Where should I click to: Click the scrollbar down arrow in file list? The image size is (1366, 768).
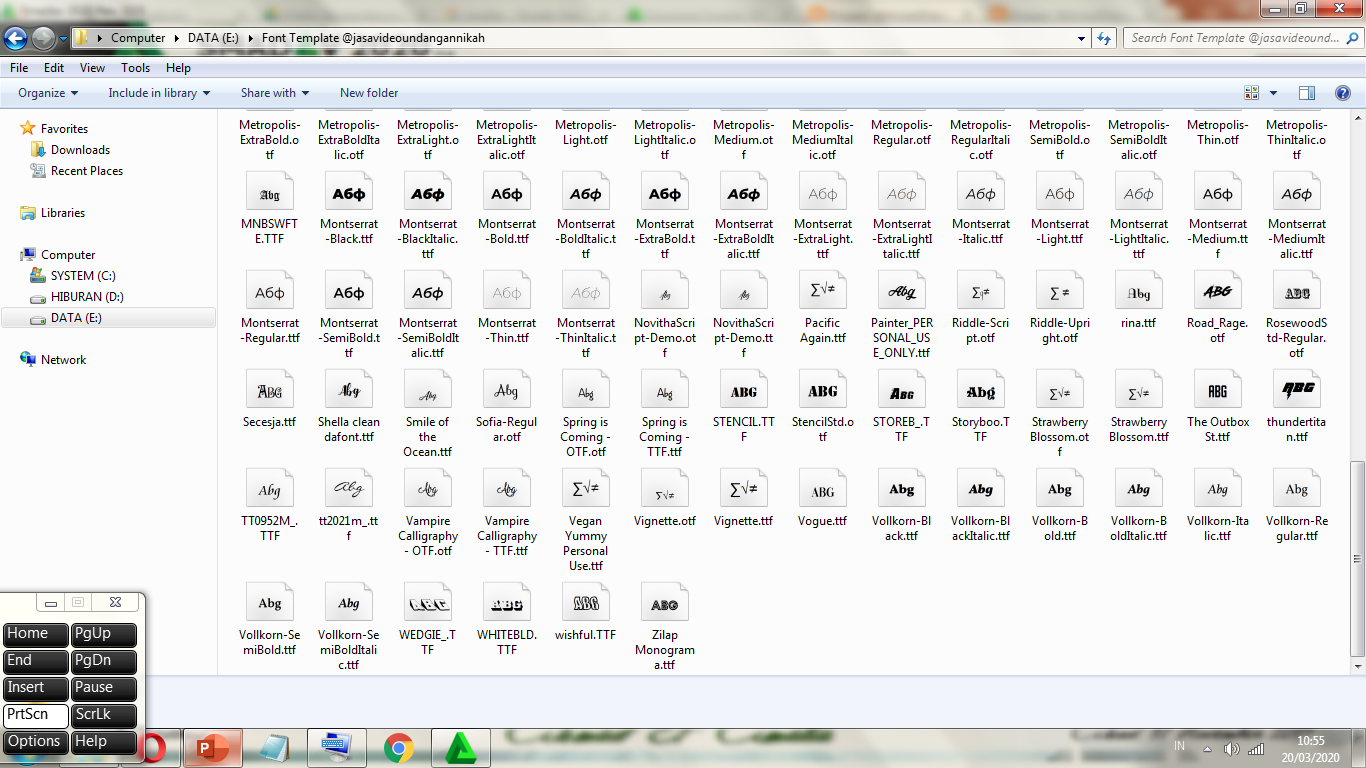pyautogui.click(x=1357, y=666)
